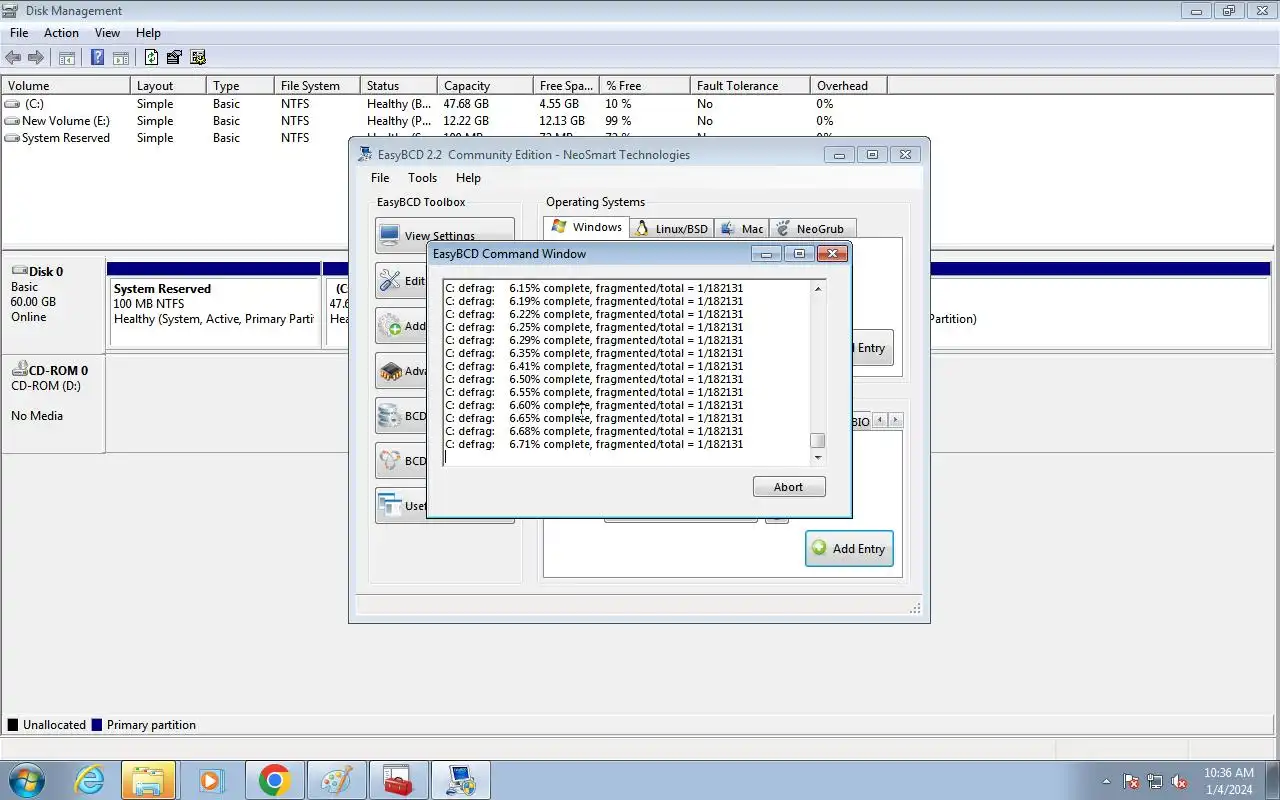
Task: Sort by the Layout column header
Action: pos(169,86)
